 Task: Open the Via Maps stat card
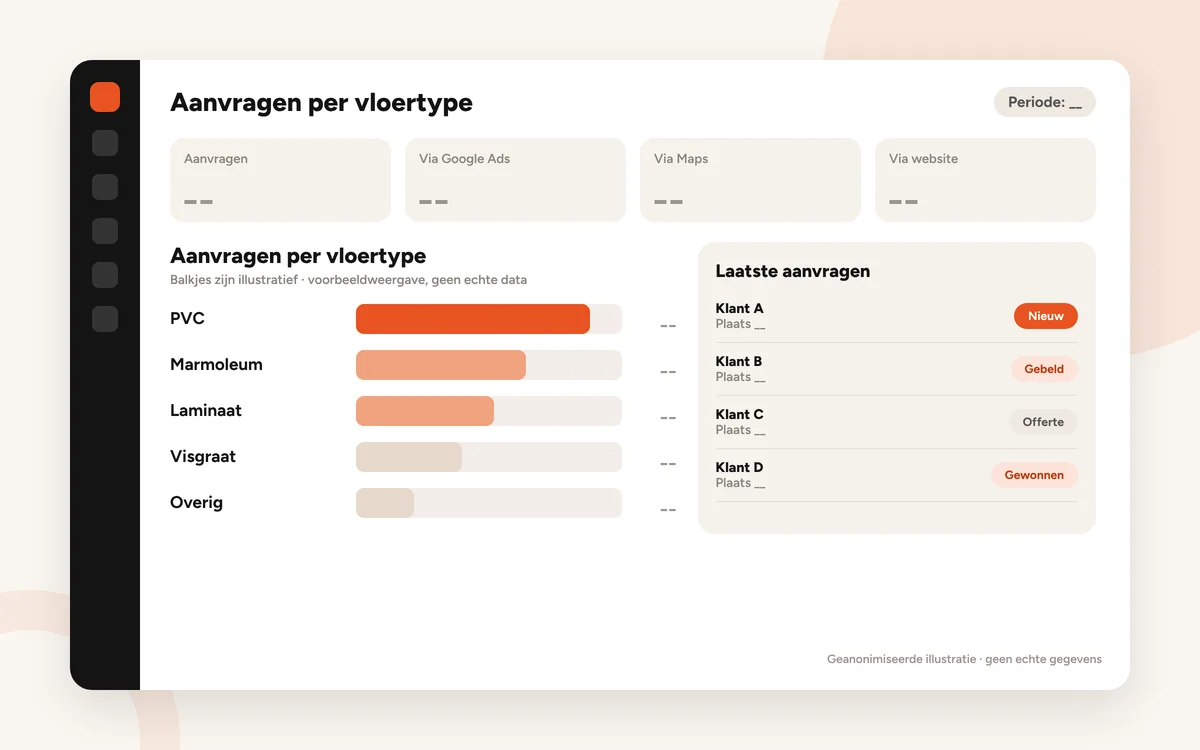pyautogui.click(x=750, y=180)
